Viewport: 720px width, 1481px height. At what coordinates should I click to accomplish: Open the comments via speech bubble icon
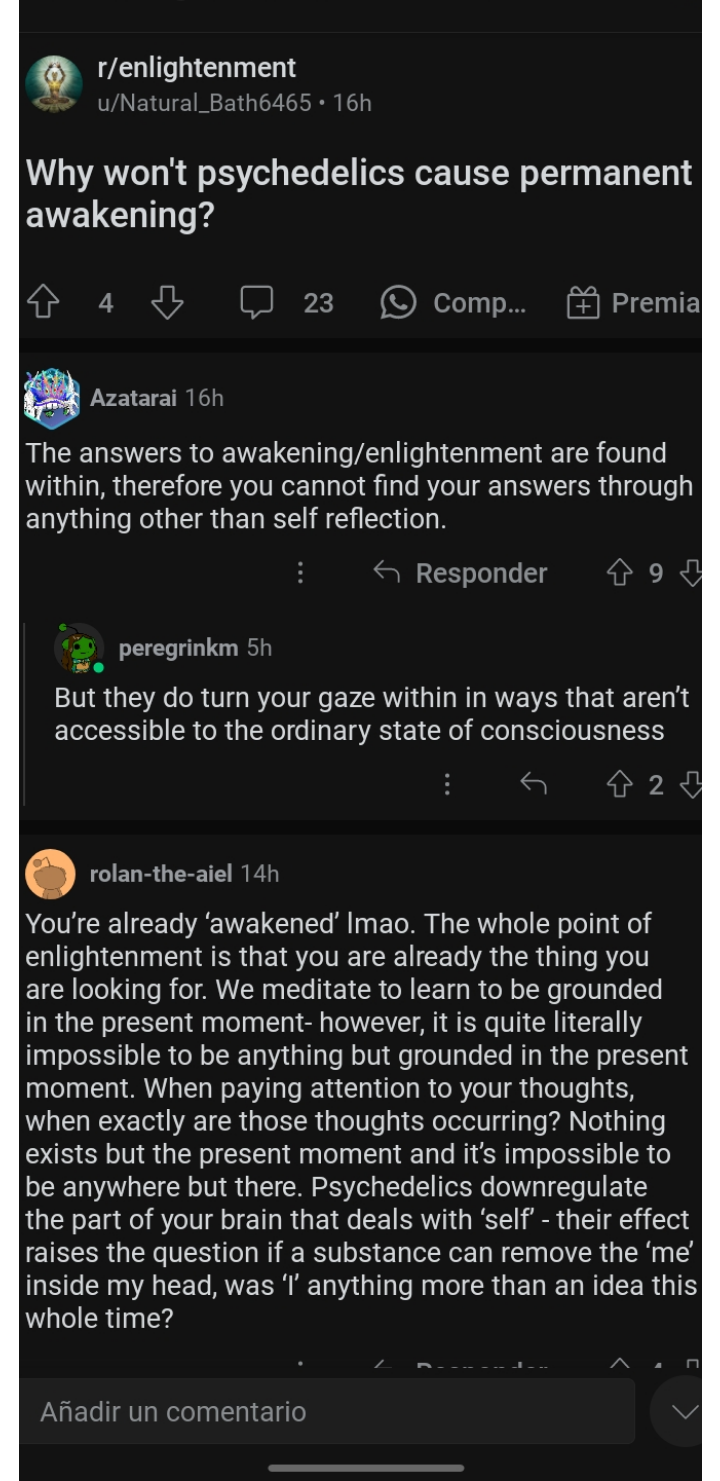[258, 303]
